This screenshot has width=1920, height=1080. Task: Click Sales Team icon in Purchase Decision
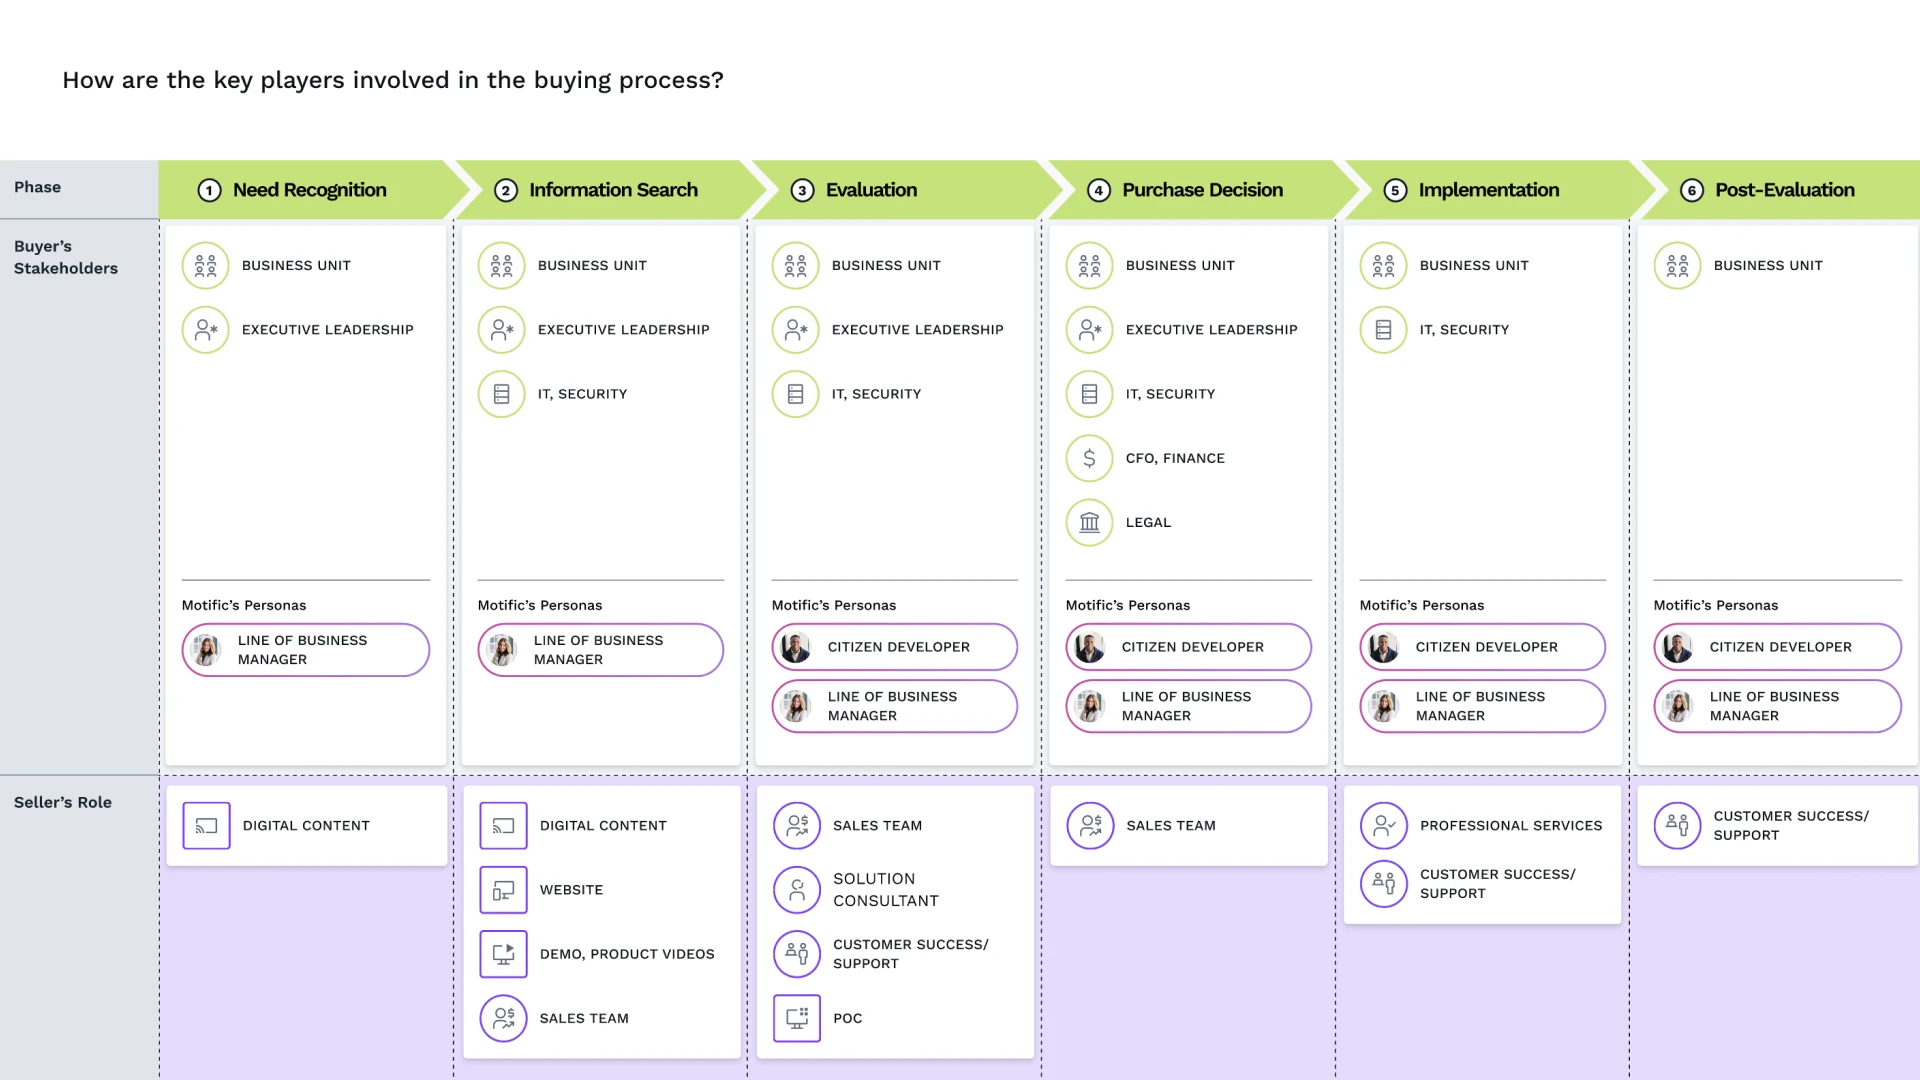pos(1090,826)
